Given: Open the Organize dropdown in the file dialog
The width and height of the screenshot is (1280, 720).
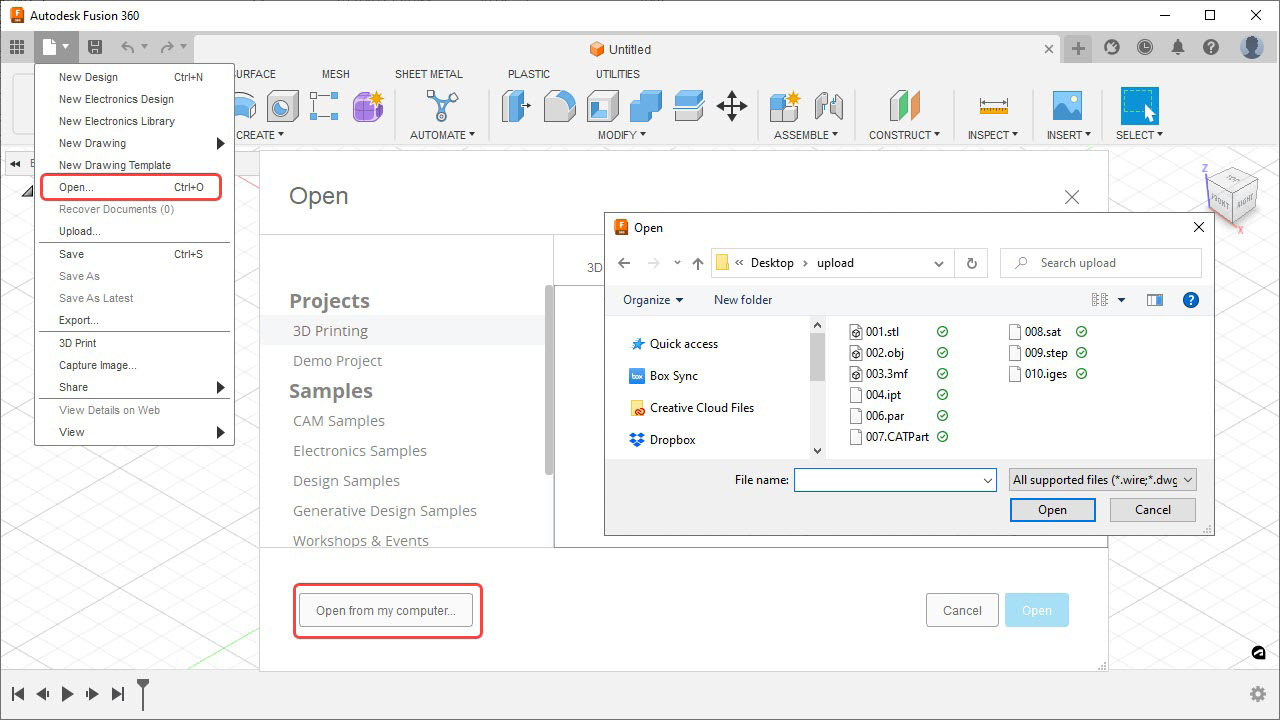Looking at the screenshot, I should [x=653, y=300].
